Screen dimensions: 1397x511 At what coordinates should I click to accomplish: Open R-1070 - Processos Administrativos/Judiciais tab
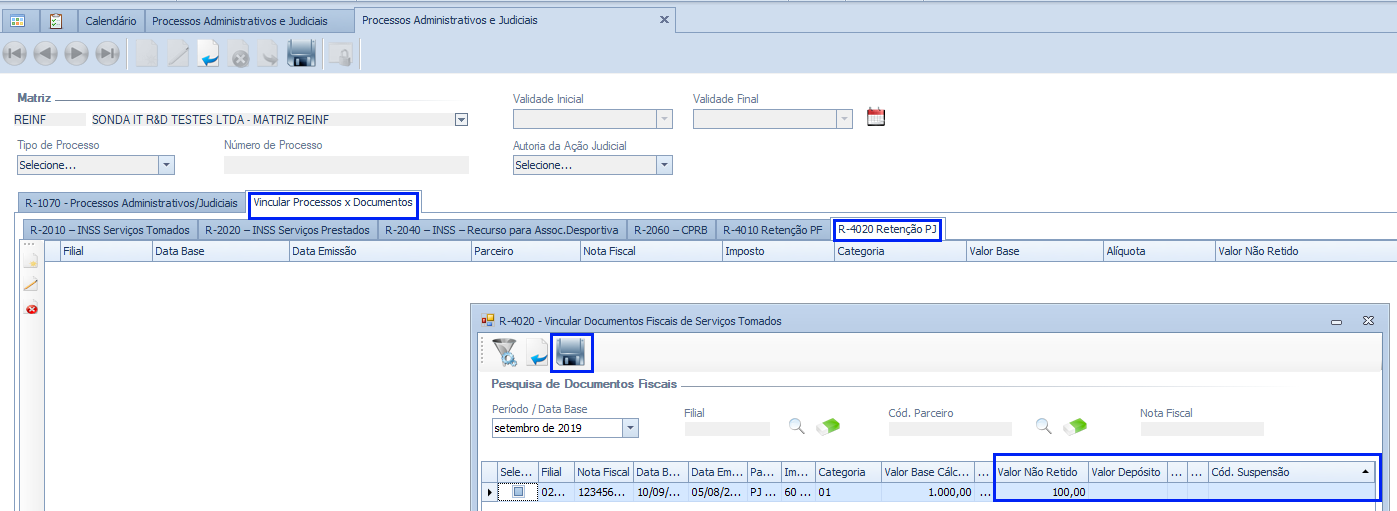132,202
